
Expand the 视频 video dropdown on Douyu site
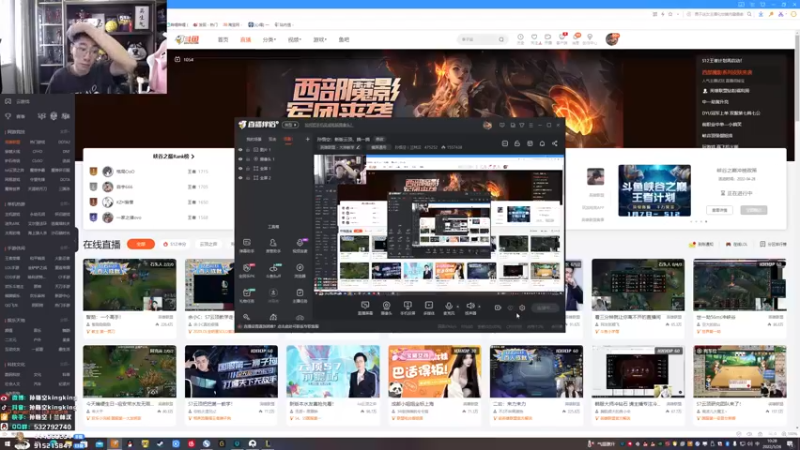(294, 39)
